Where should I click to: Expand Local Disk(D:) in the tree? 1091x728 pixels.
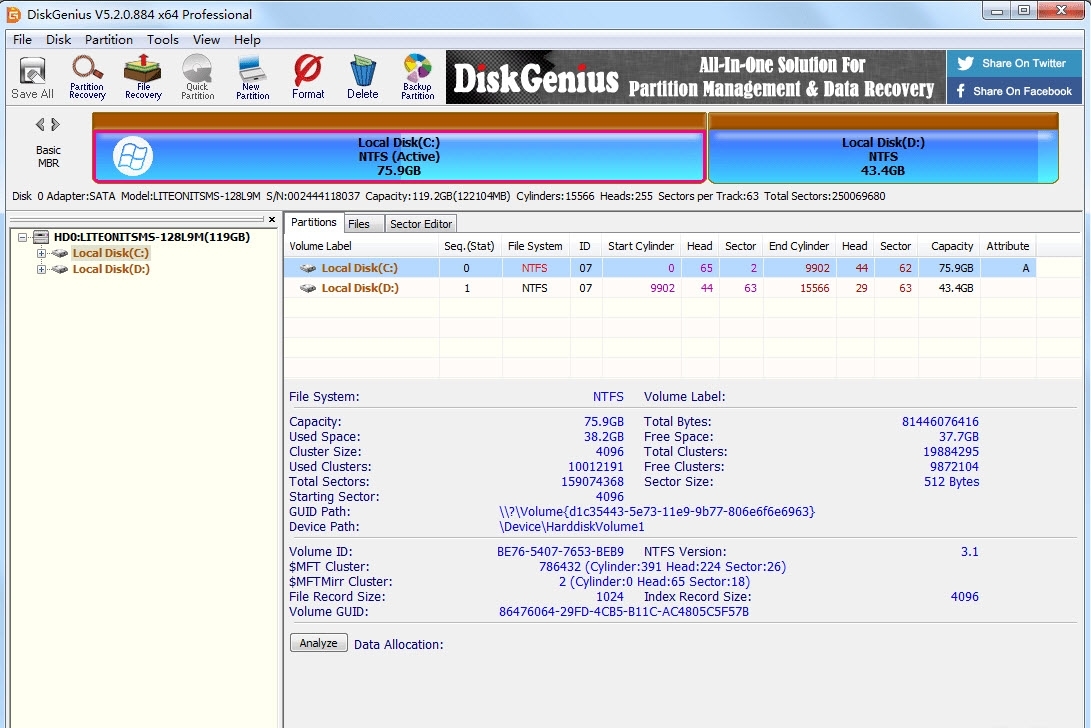tap(41, 269)
